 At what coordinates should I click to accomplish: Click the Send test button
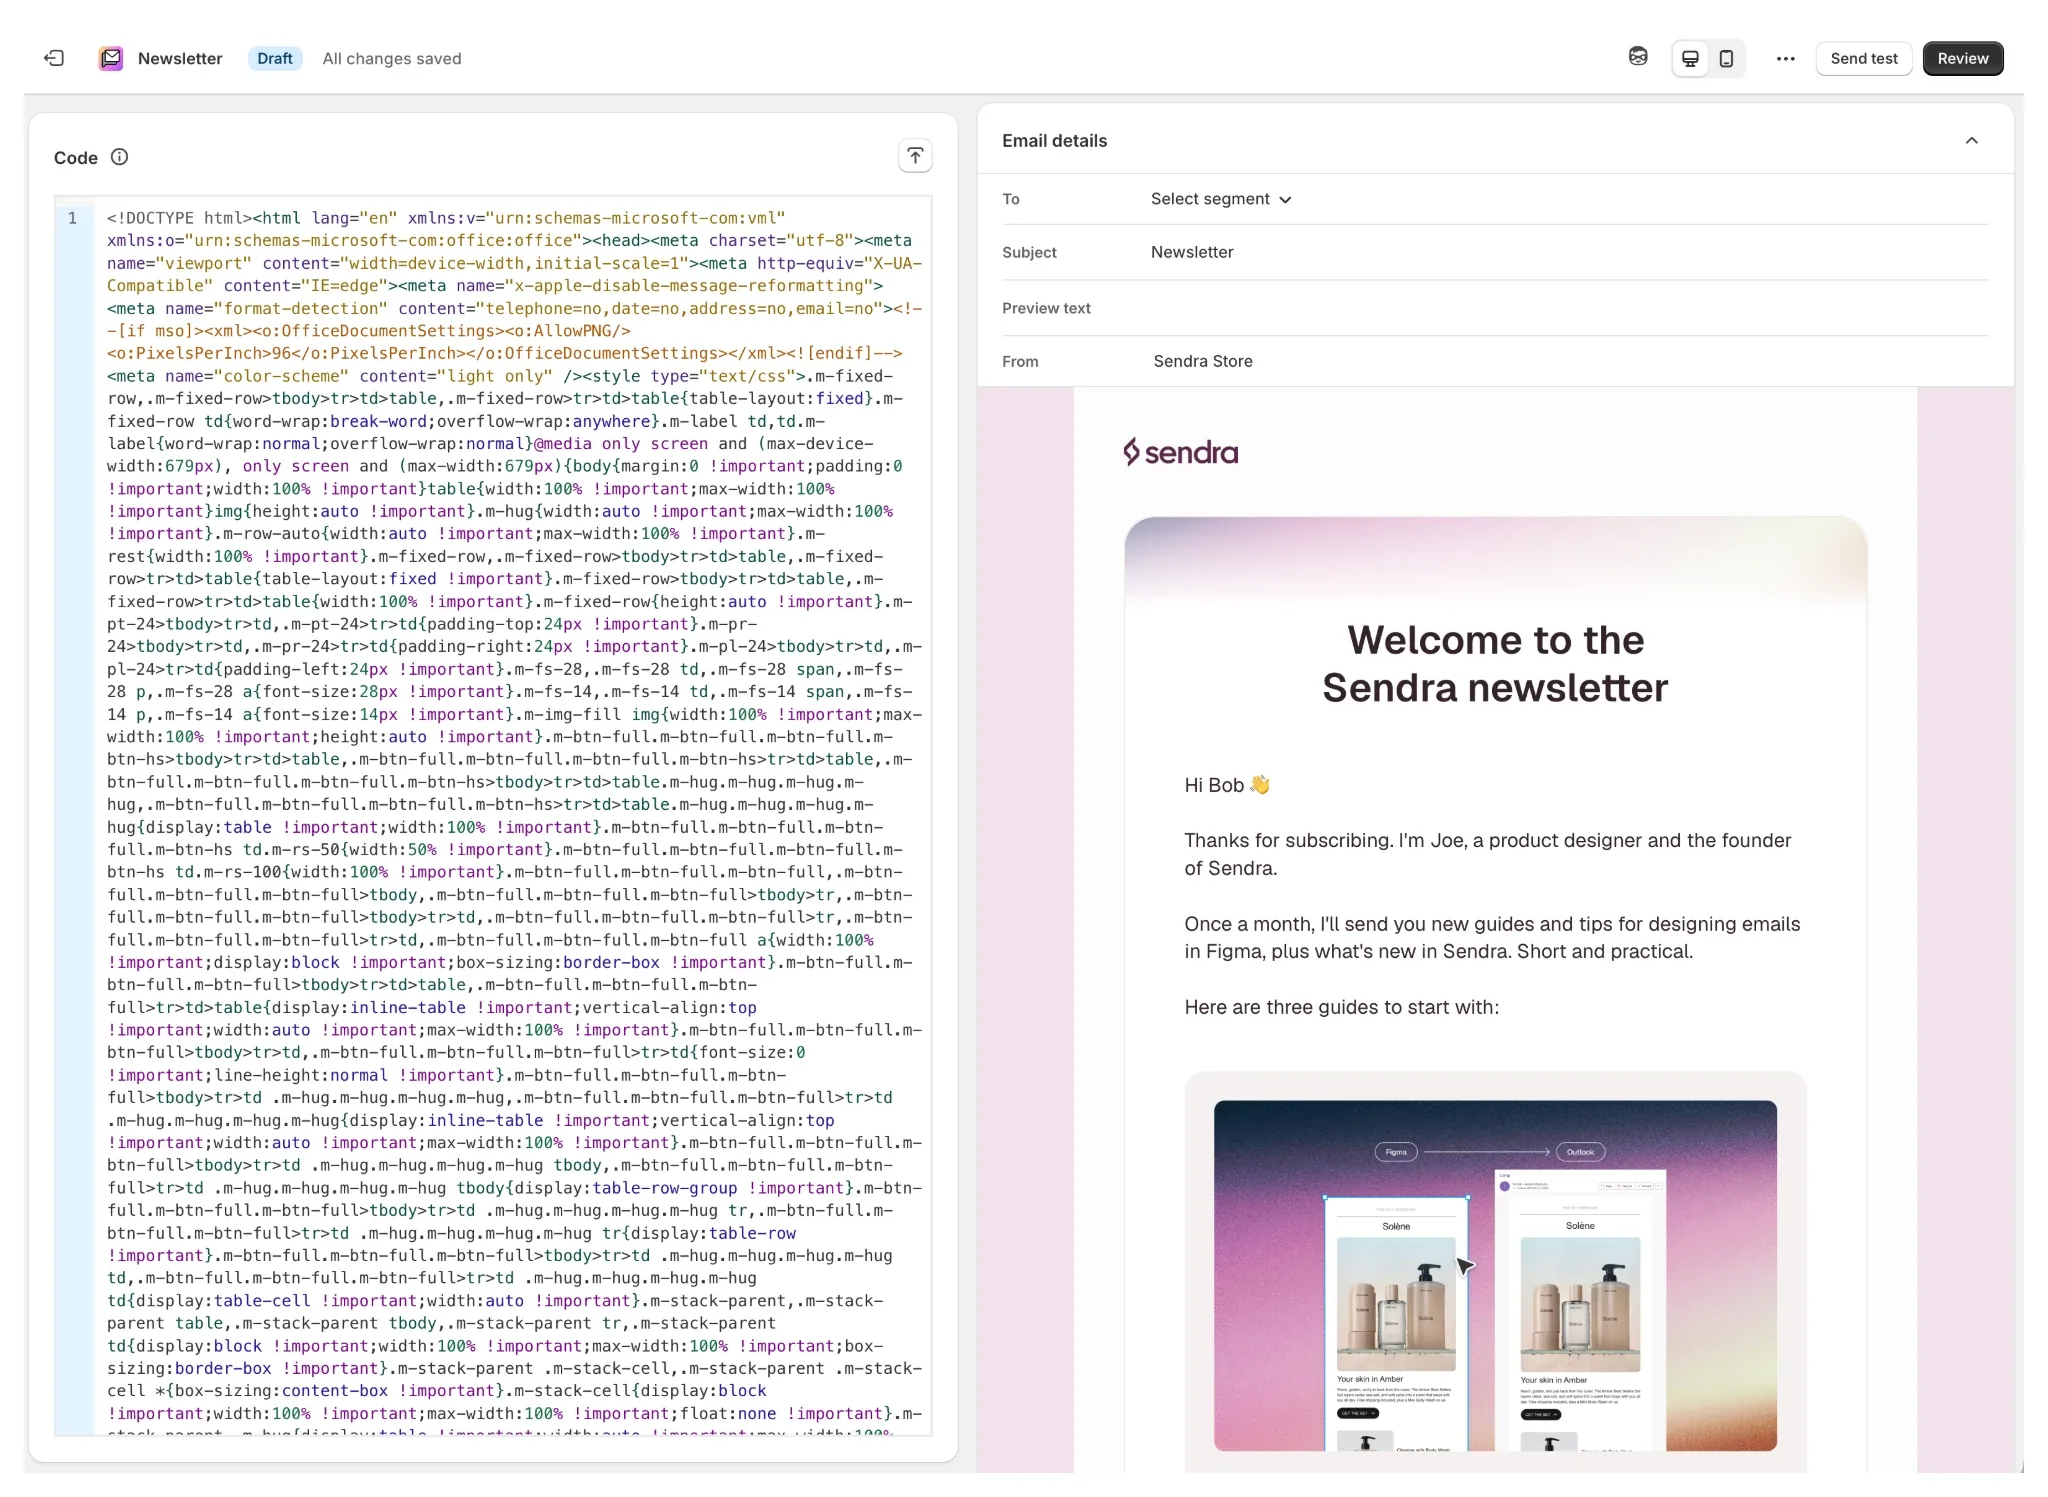(1863, 58)
